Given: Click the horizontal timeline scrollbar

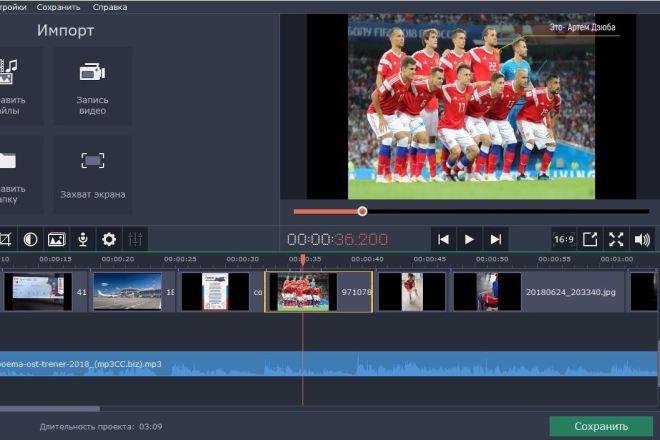Looking at the screenshot, I should click(x=50, y=408).
